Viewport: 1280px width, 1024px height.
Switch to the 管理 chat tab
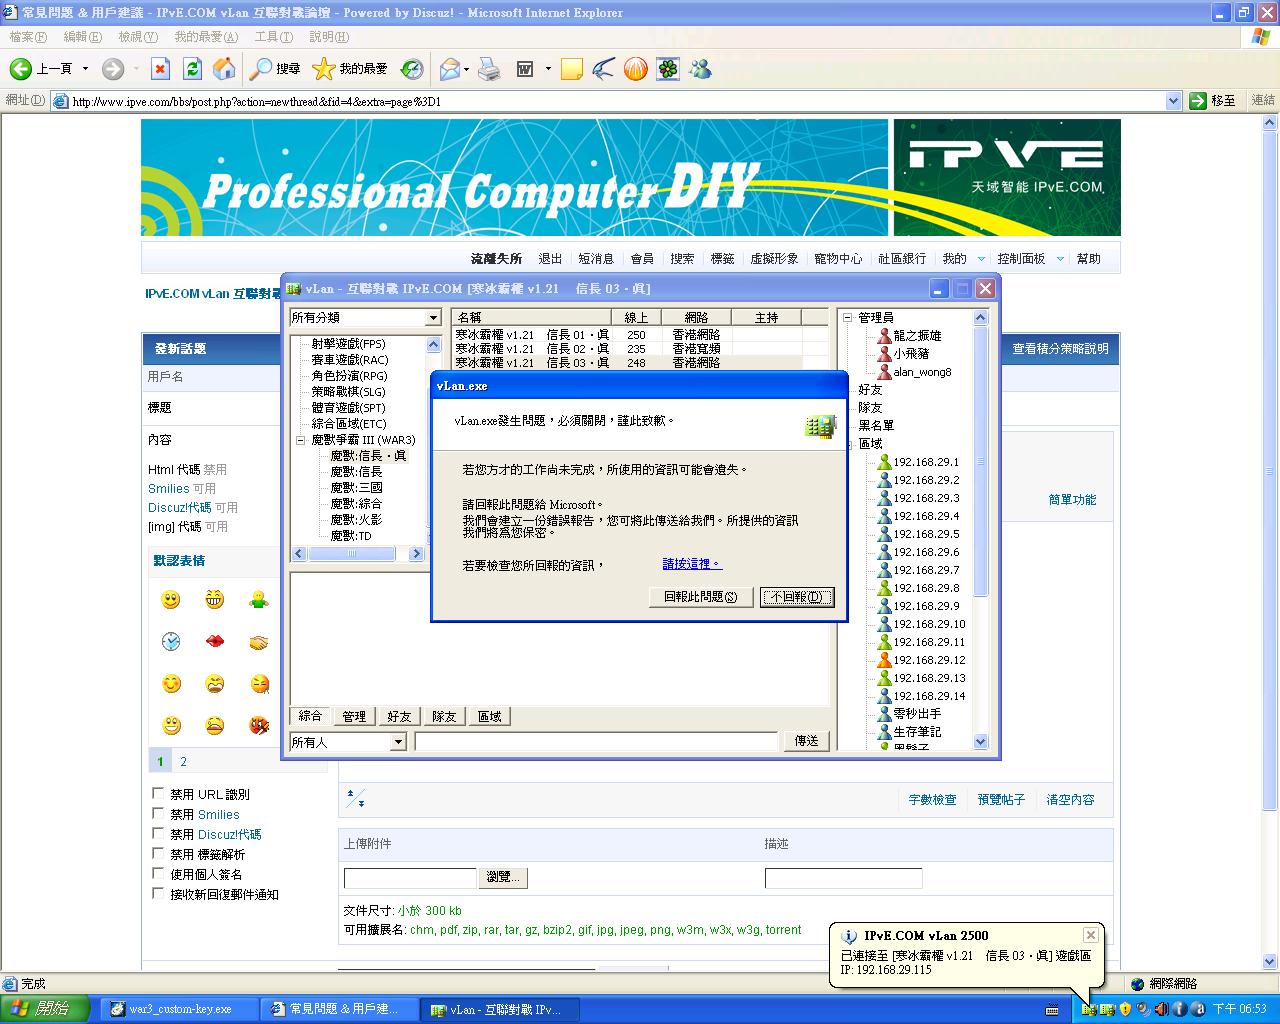click(354, 716)
